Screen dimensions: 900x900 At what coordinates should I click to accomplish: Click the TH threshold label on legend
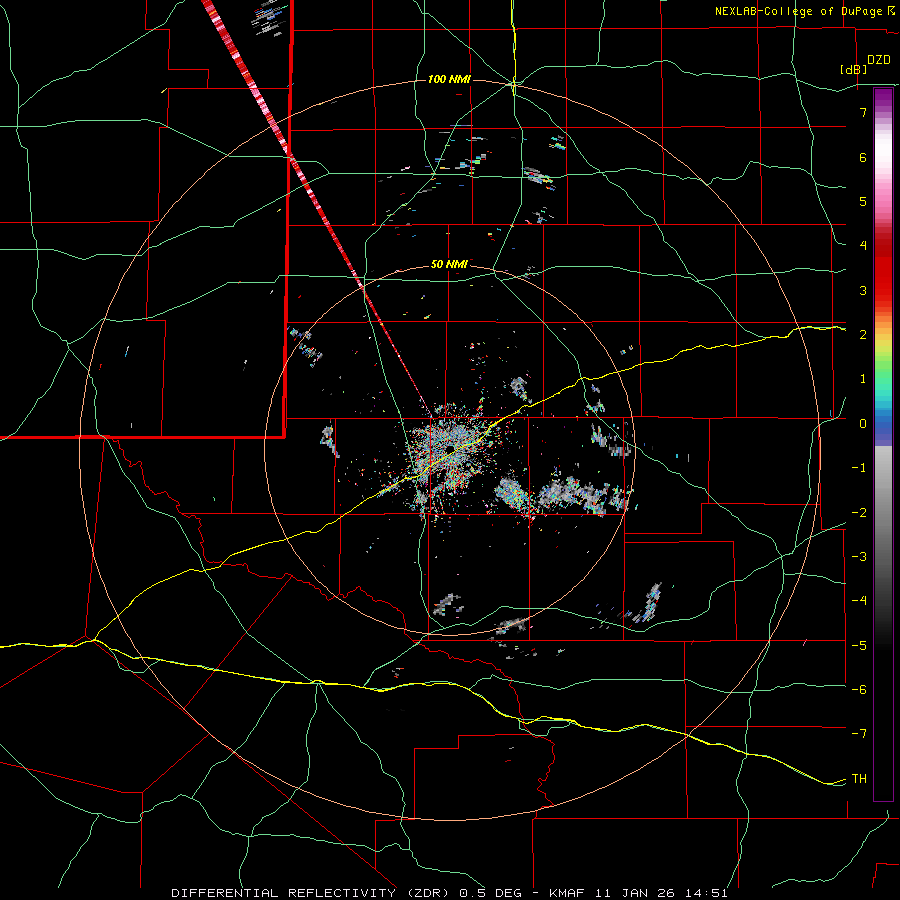pyautogui.click(x=859, y=779)
